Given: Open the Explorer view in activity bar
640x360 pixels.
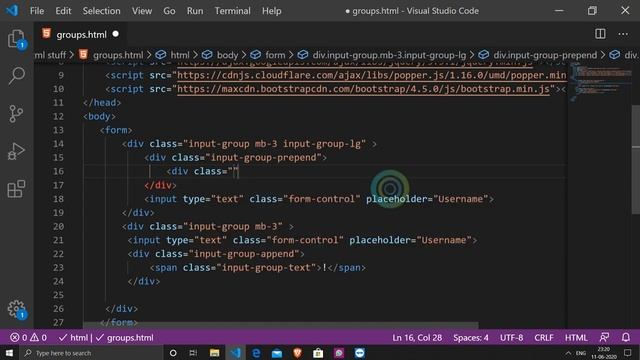Looking at the screenshot, I should pyautogui.click(x=16, y=39).
